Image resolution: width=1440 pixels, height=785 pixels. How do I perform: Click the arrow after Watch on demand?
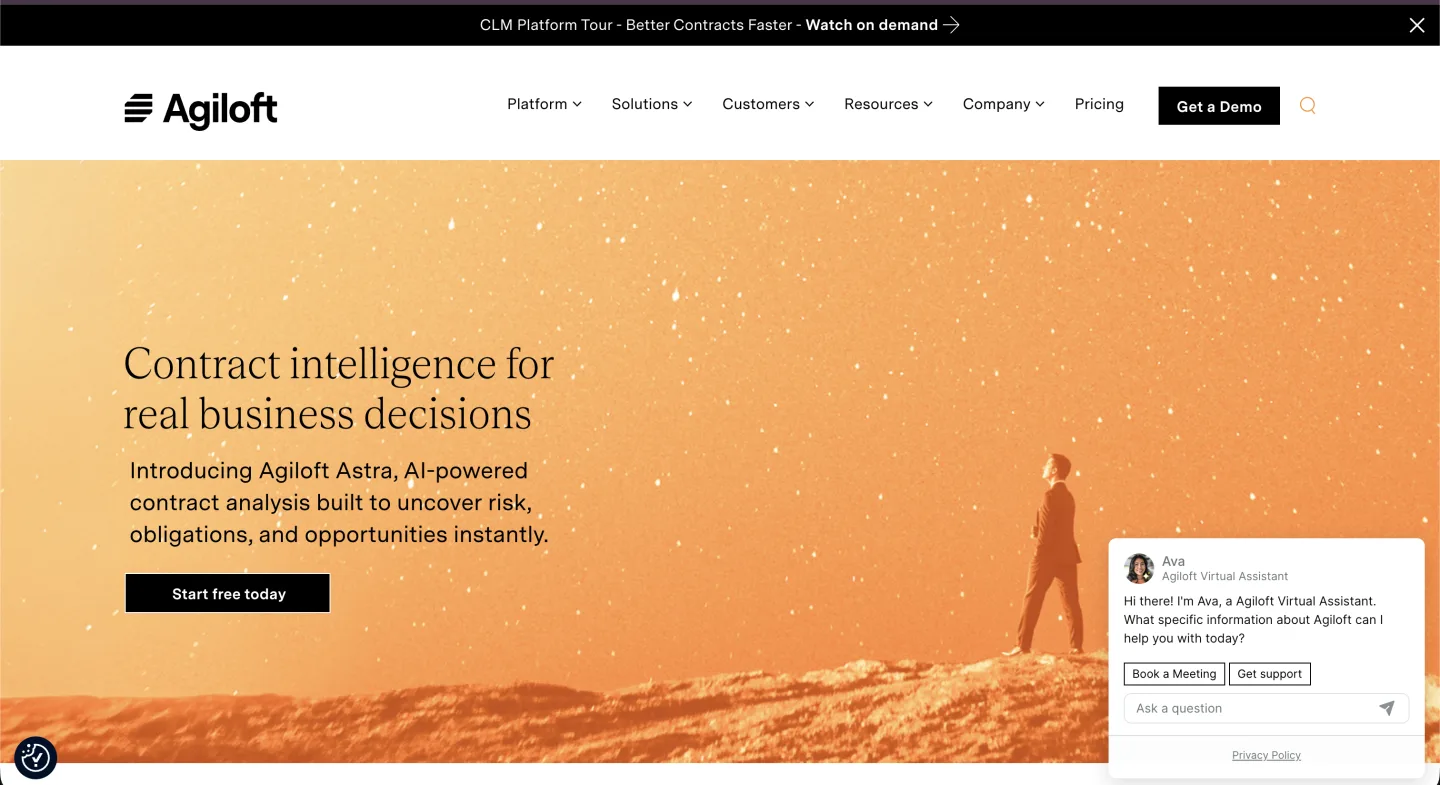coord(951,25)
